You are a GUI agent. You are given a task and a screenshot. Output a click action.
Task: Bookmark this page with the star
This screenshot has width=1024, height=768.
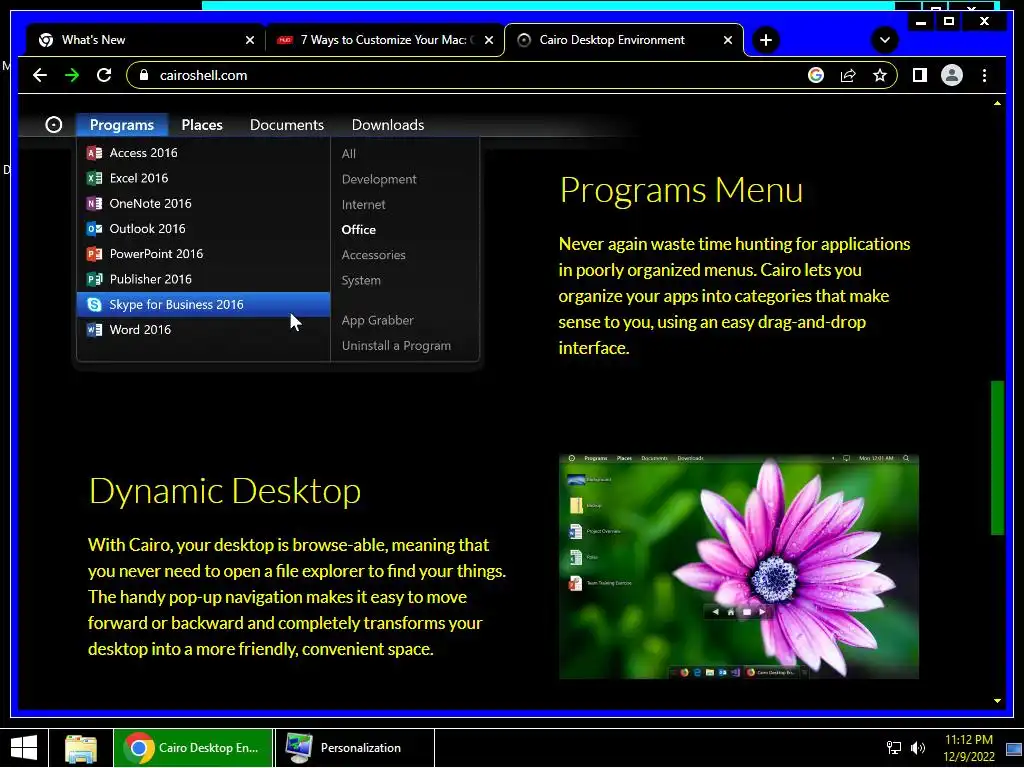[x=880, y=75]
